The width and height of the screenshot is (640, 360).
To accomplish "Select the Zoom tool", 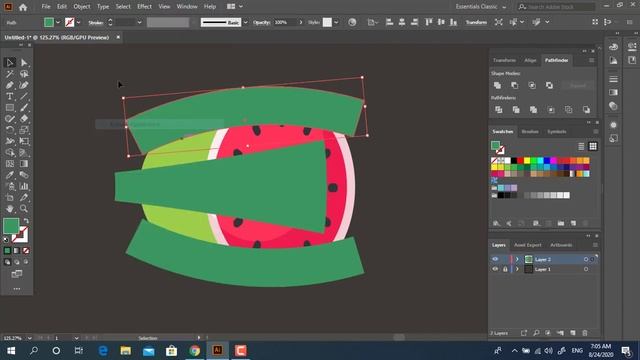I will point(24,209).
